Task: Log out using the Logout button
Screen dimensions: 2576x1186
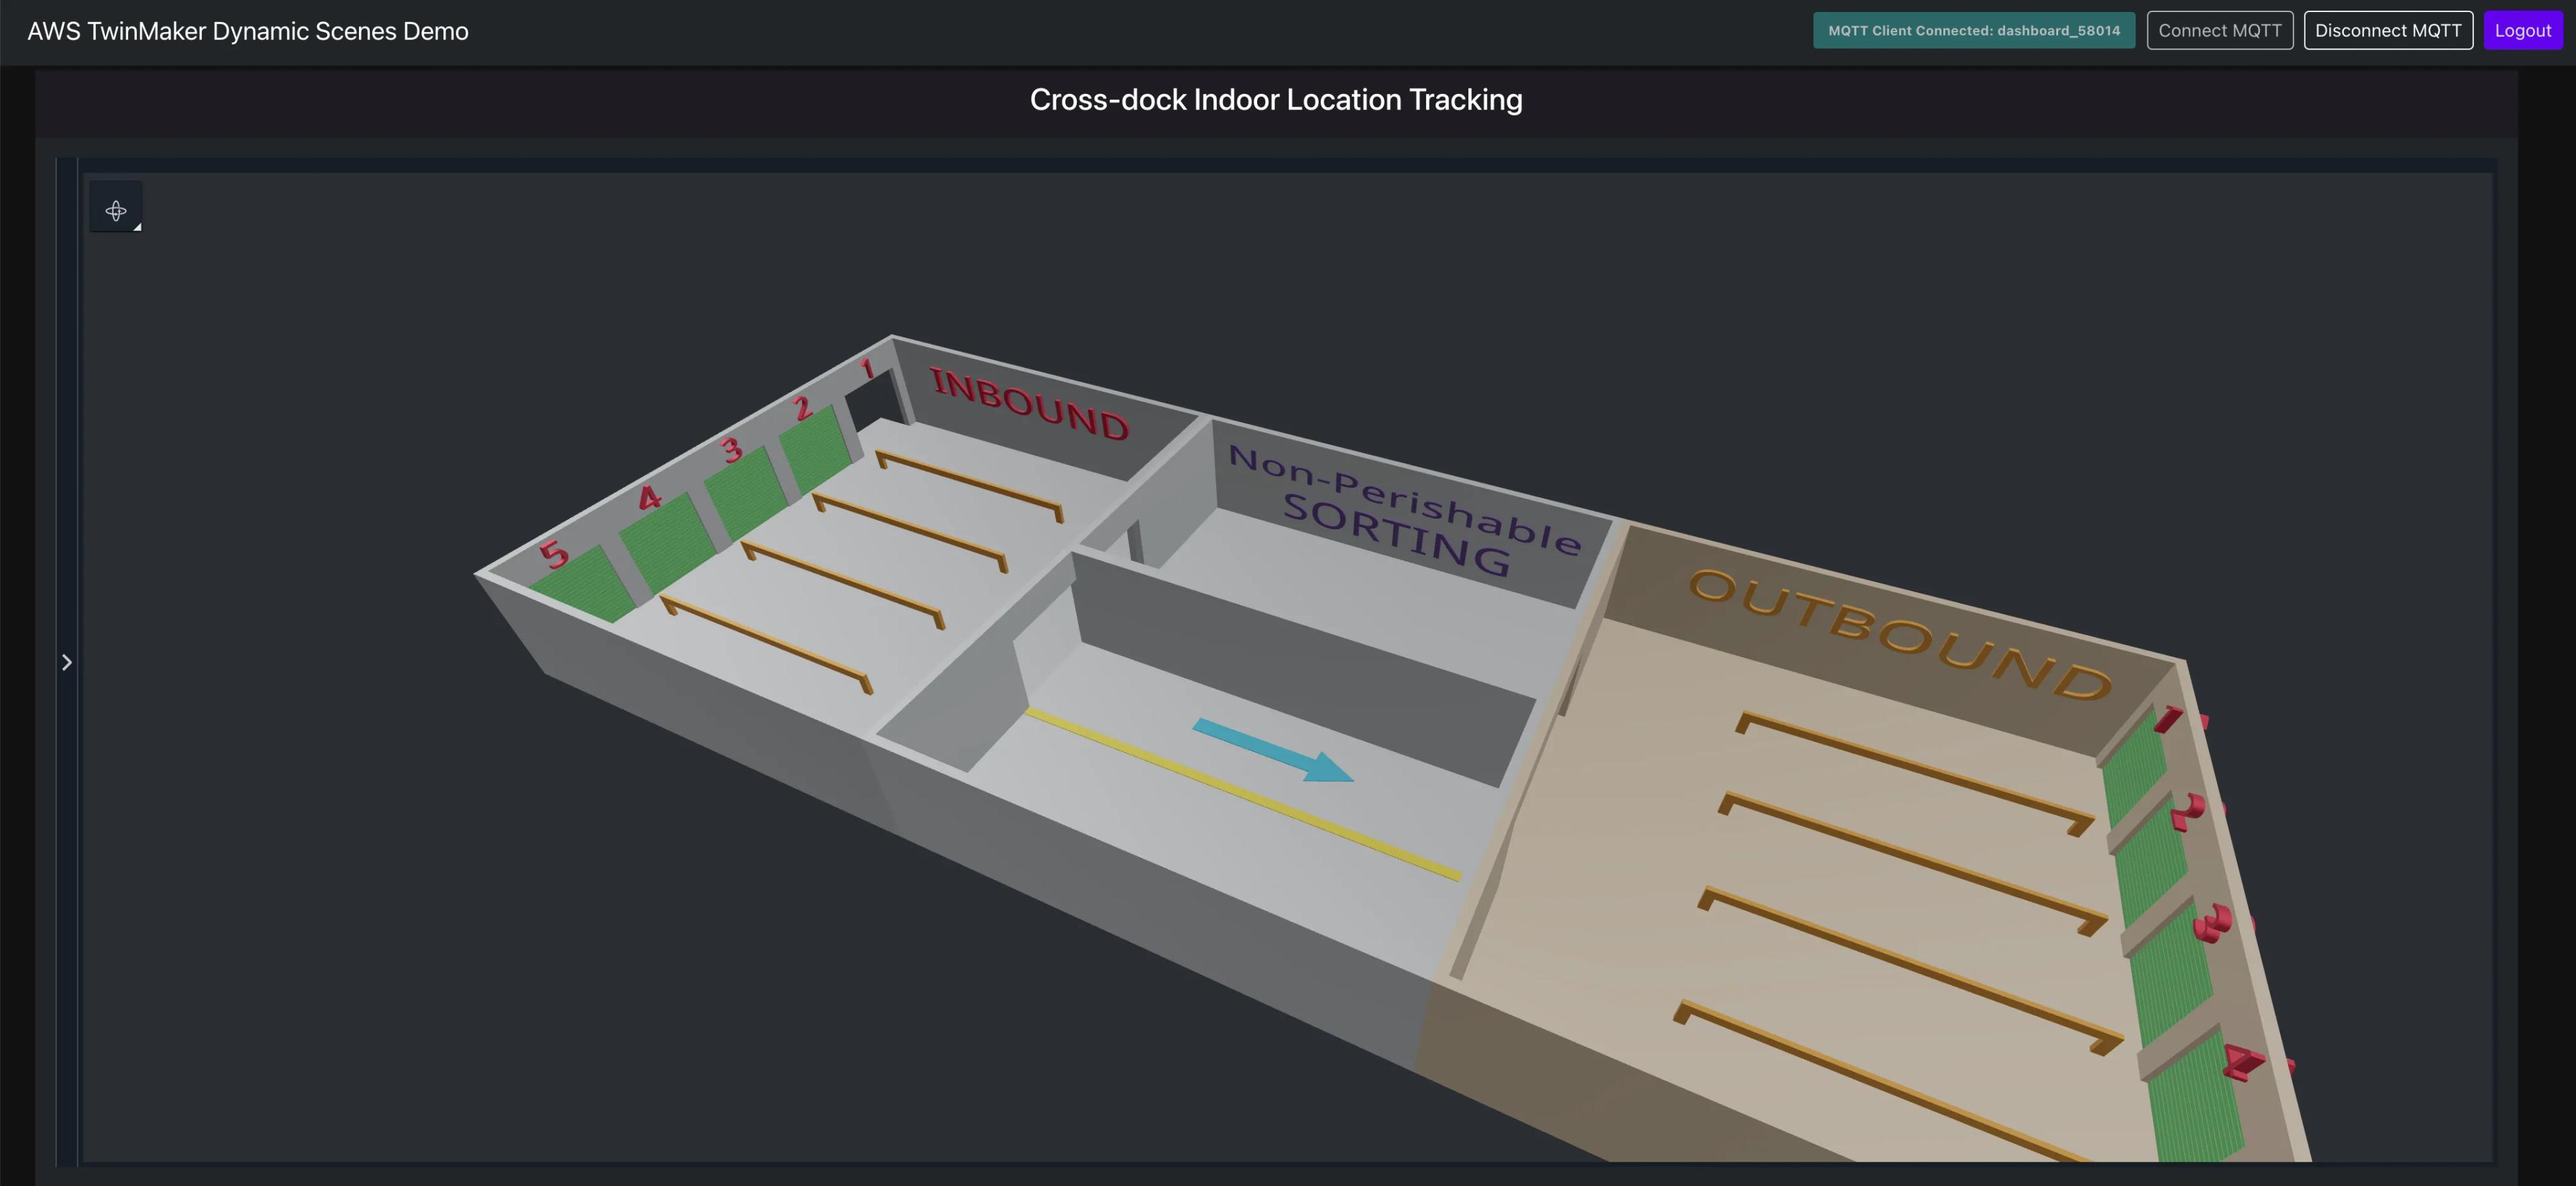Action: pos(2522,30)
